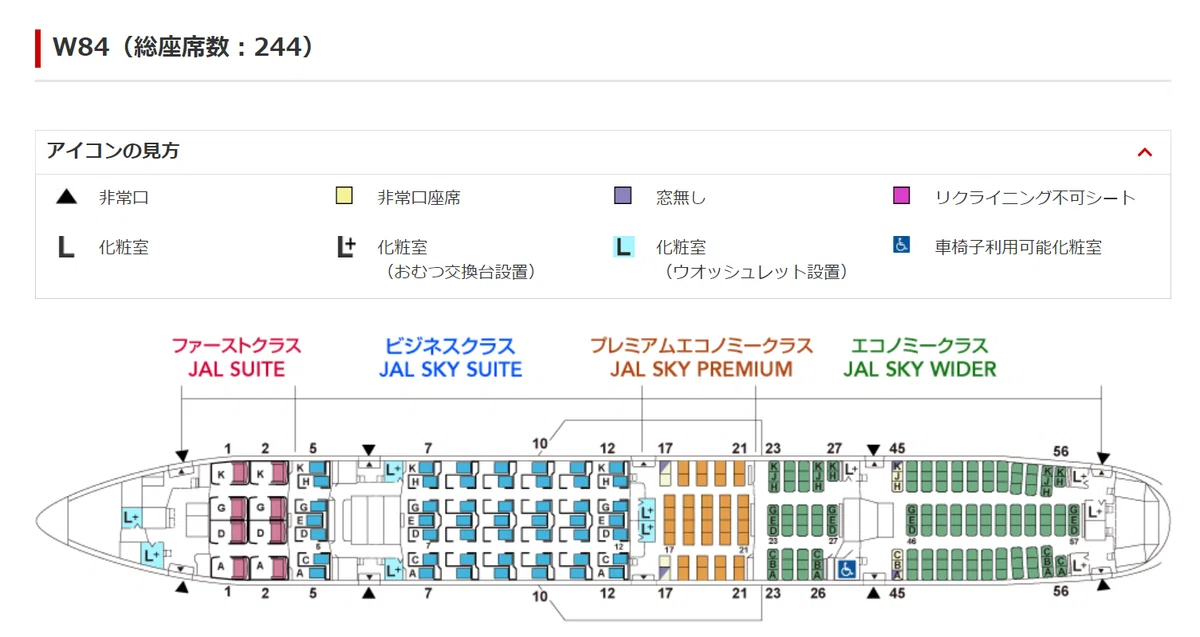The width and height of the screenshot is (1200, 637).
Task: Click the yellow 非常口座席 legend swatch
Action: point(344,195)
